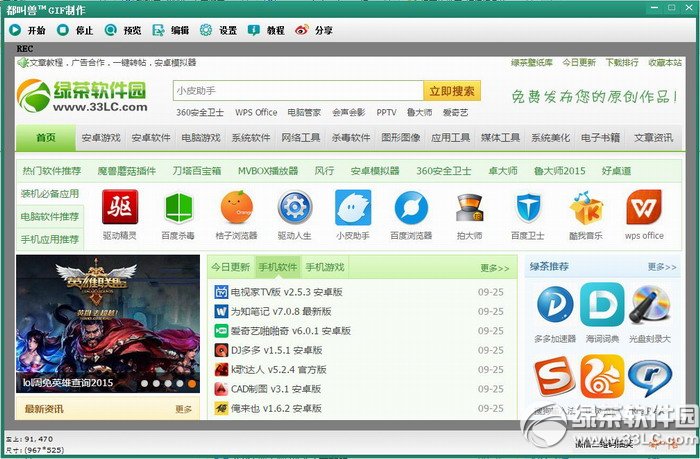Open the 电脑游戏 navigation tab
This screenshot has width=700, height=459.
201,138
